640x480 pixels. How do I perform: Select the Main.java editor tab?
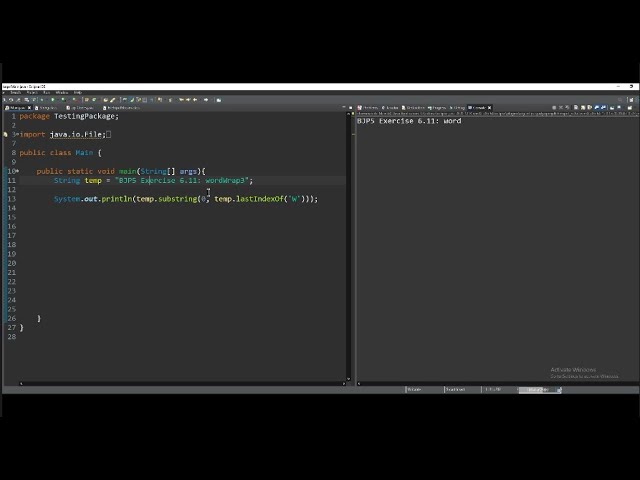pyautogui.click(x=16, y=108)
